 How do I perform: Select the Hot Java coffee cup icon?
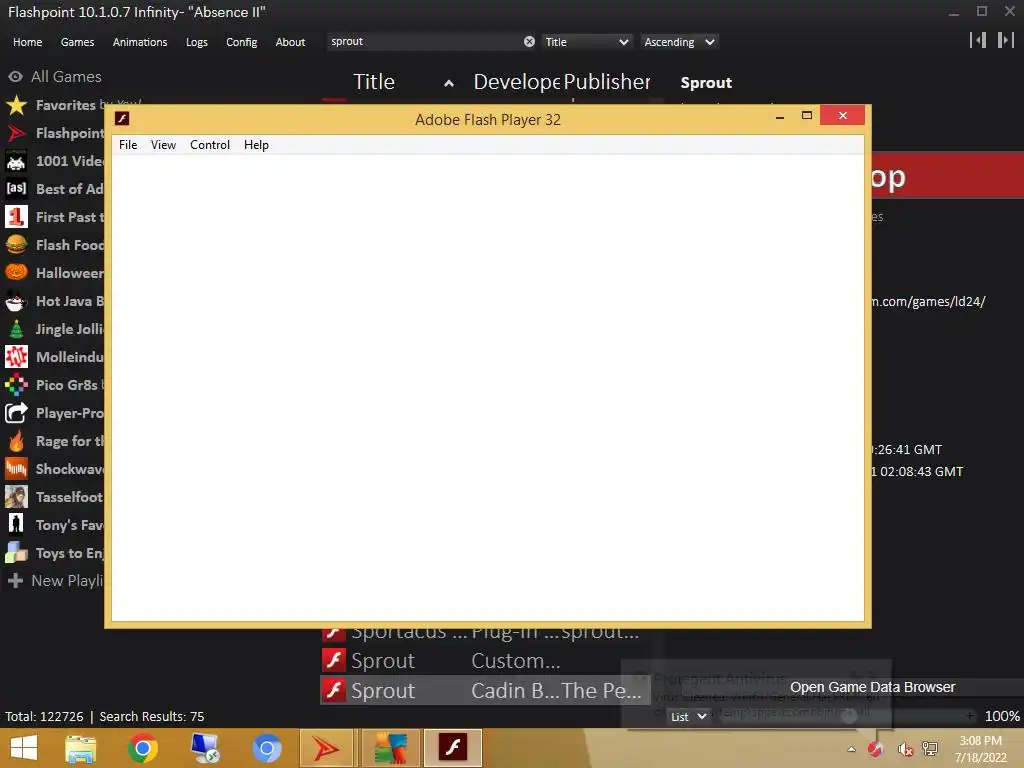[16, 300]
